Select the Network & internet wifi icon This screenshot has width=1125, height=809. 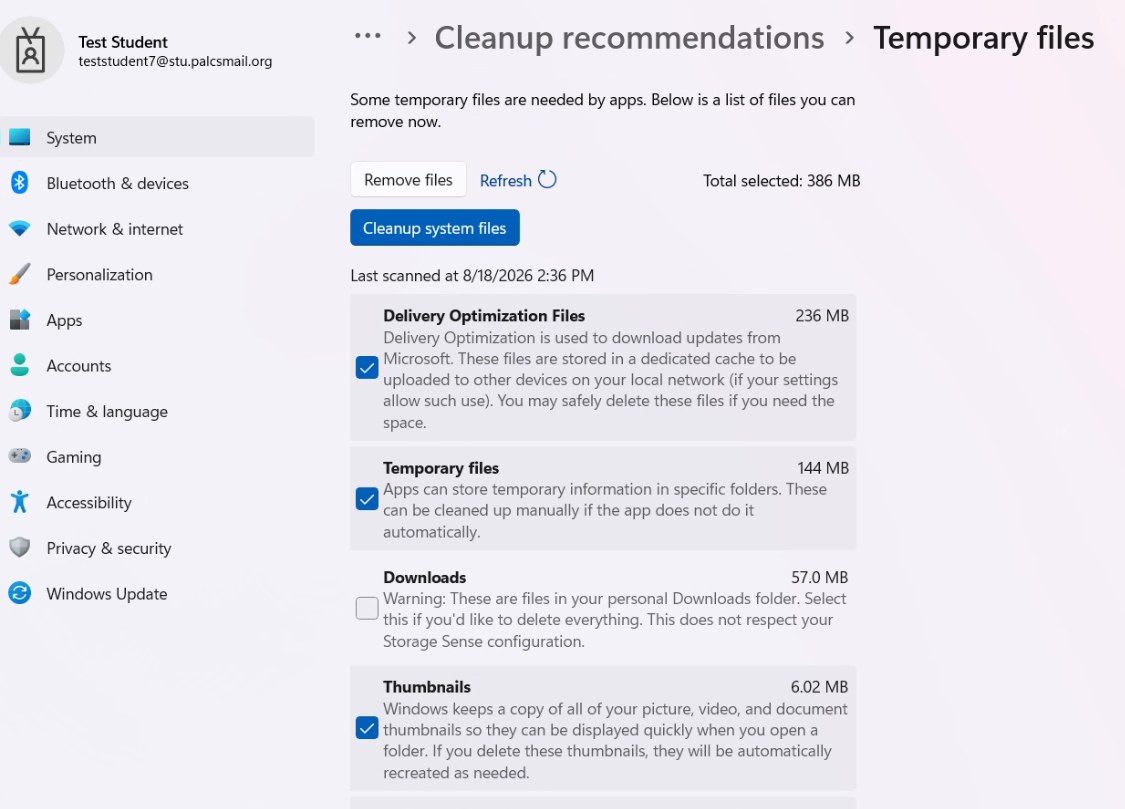(x=19, y=229)
